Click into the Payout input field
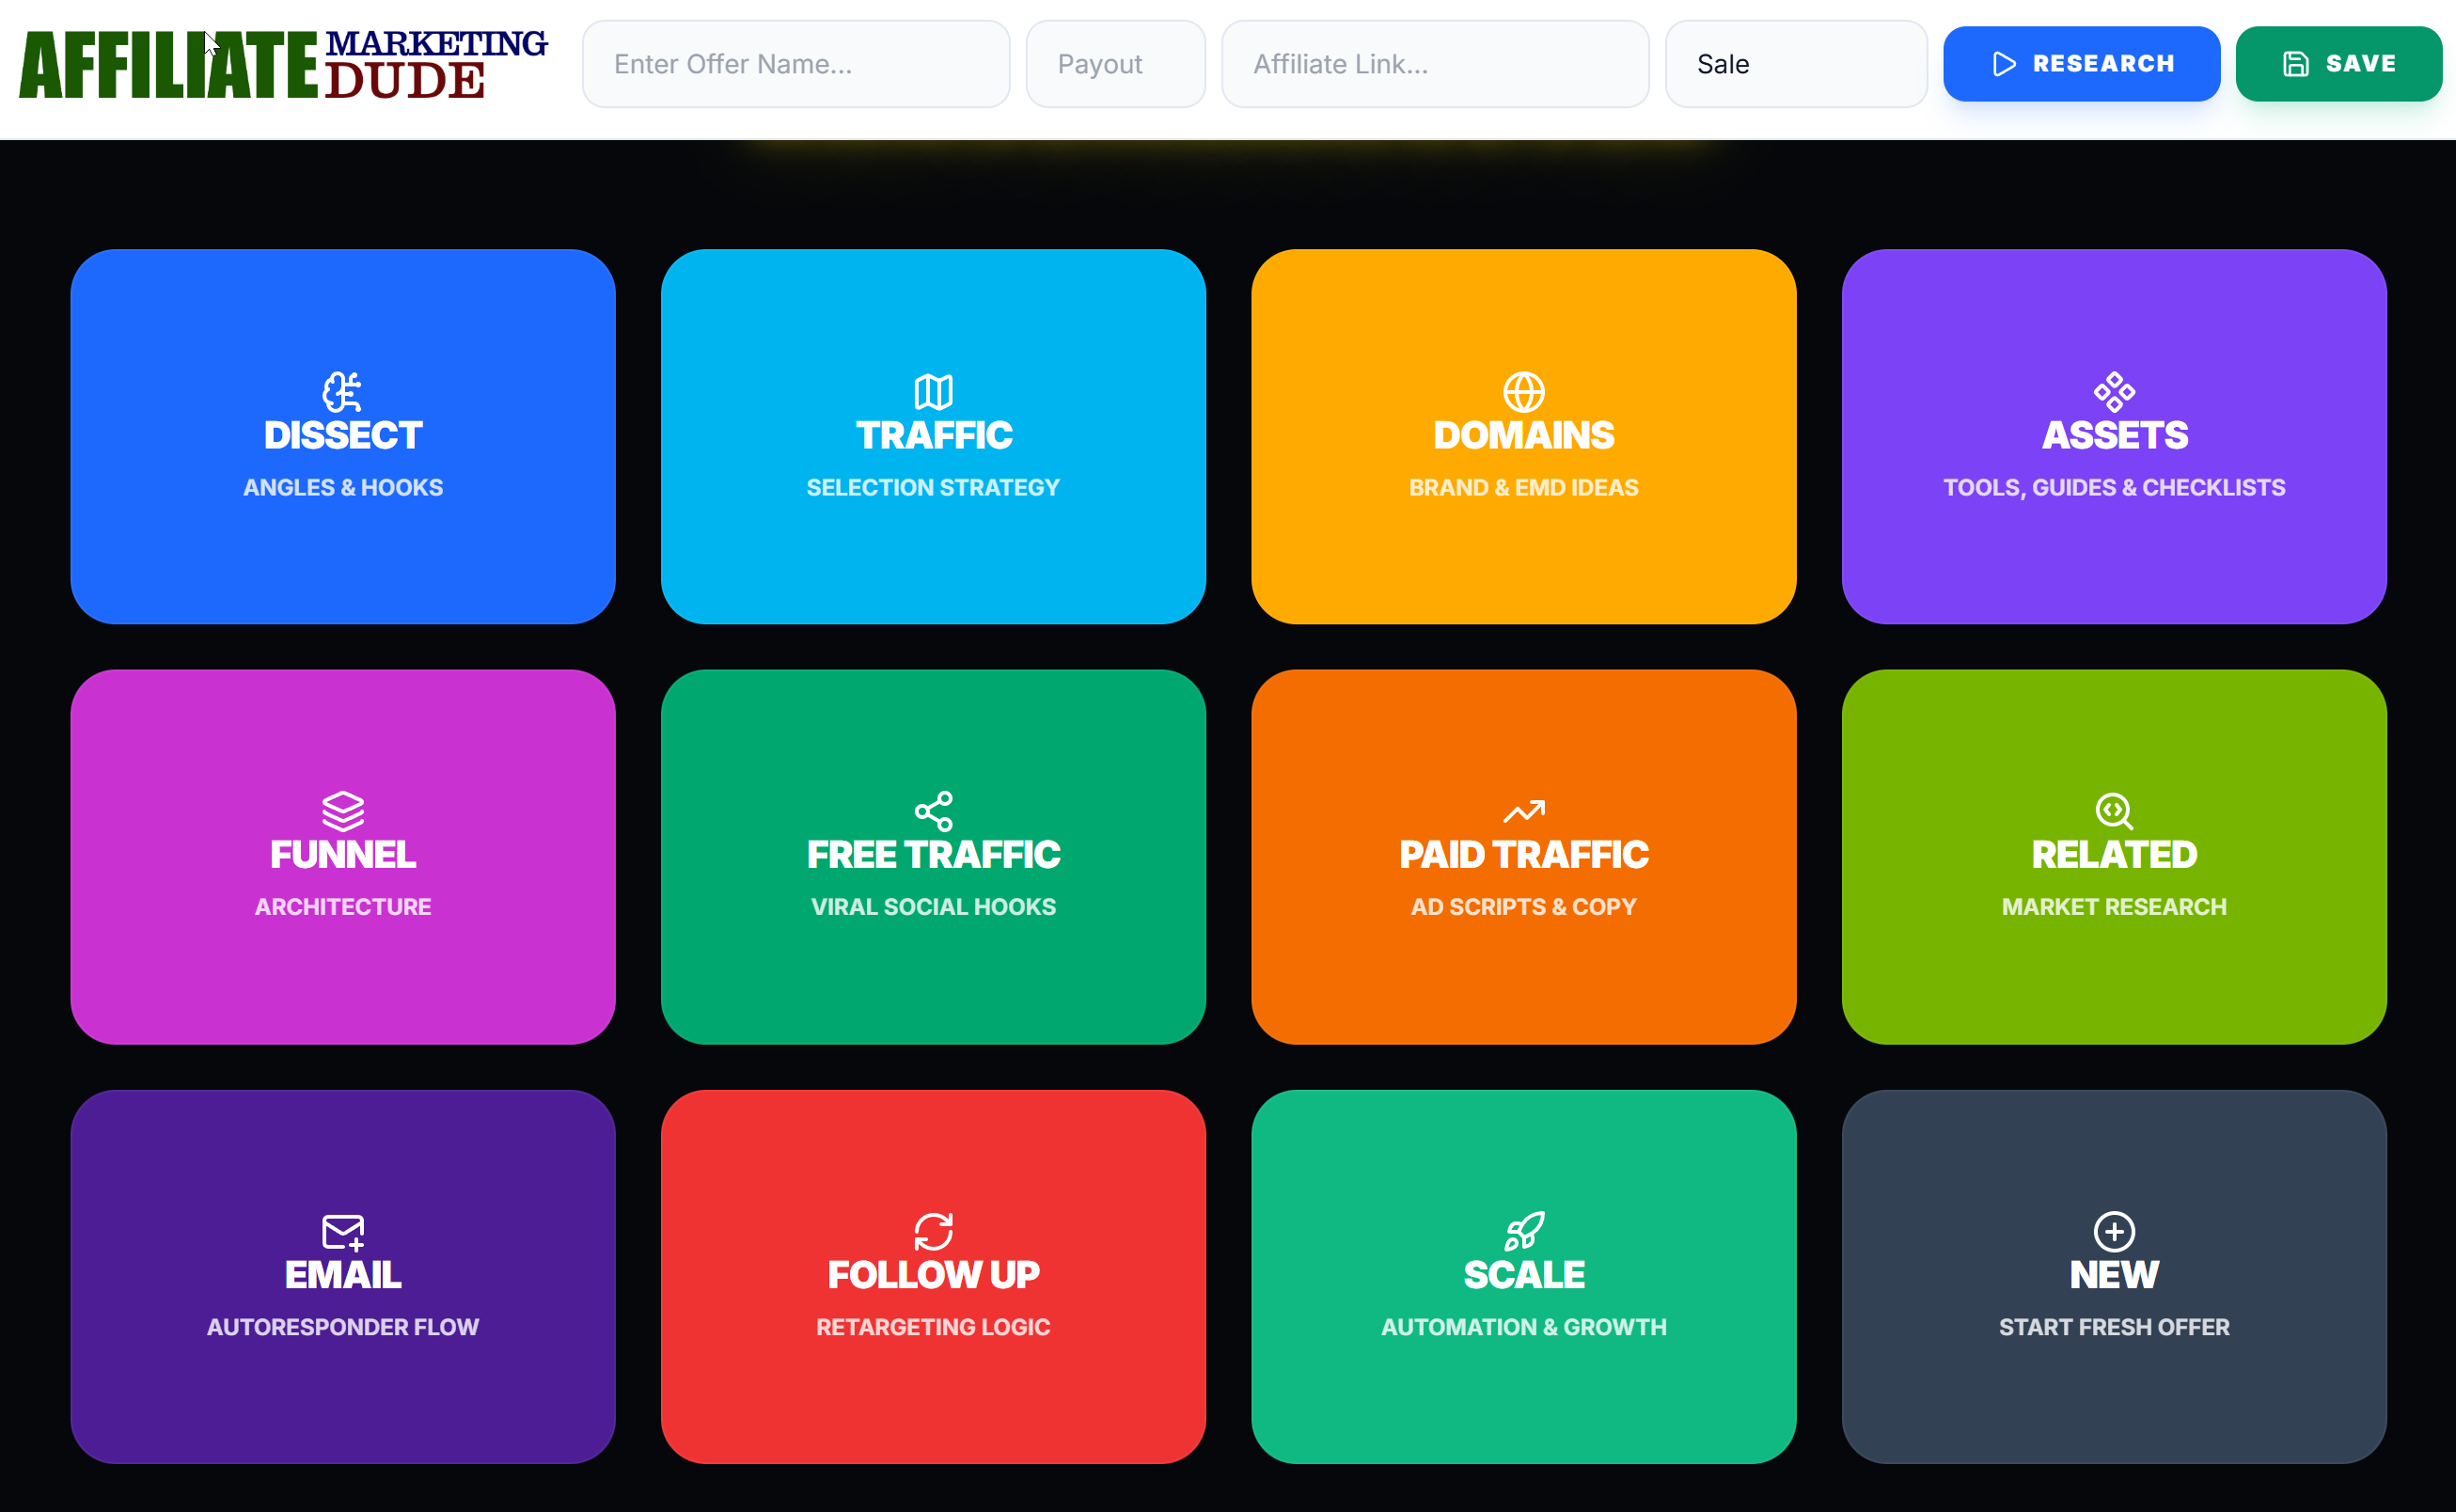2456x1512 pixels. click(1114, 64)
